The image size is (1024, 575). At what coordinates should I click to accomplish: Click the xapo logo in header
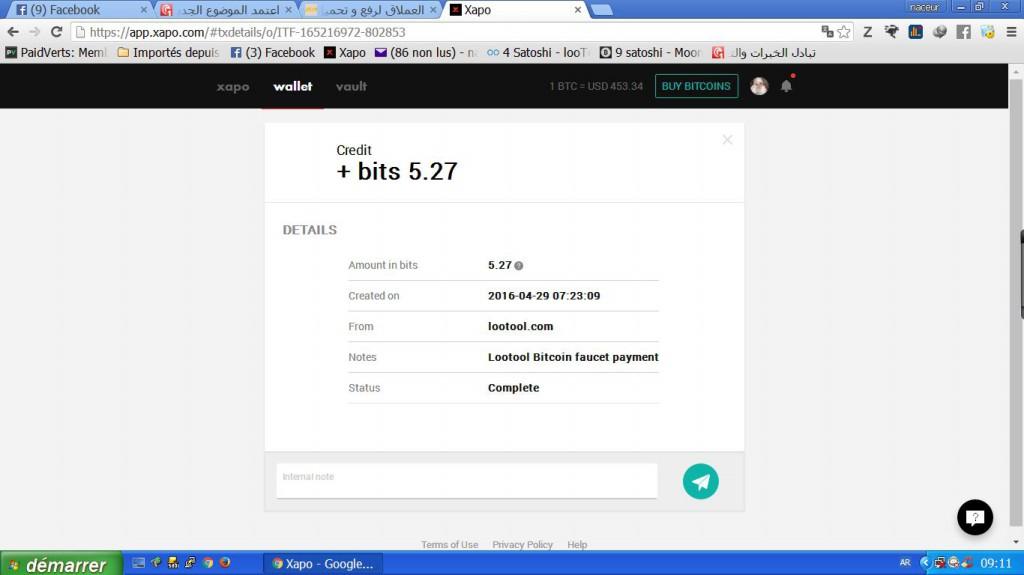(x=233, y=86)
